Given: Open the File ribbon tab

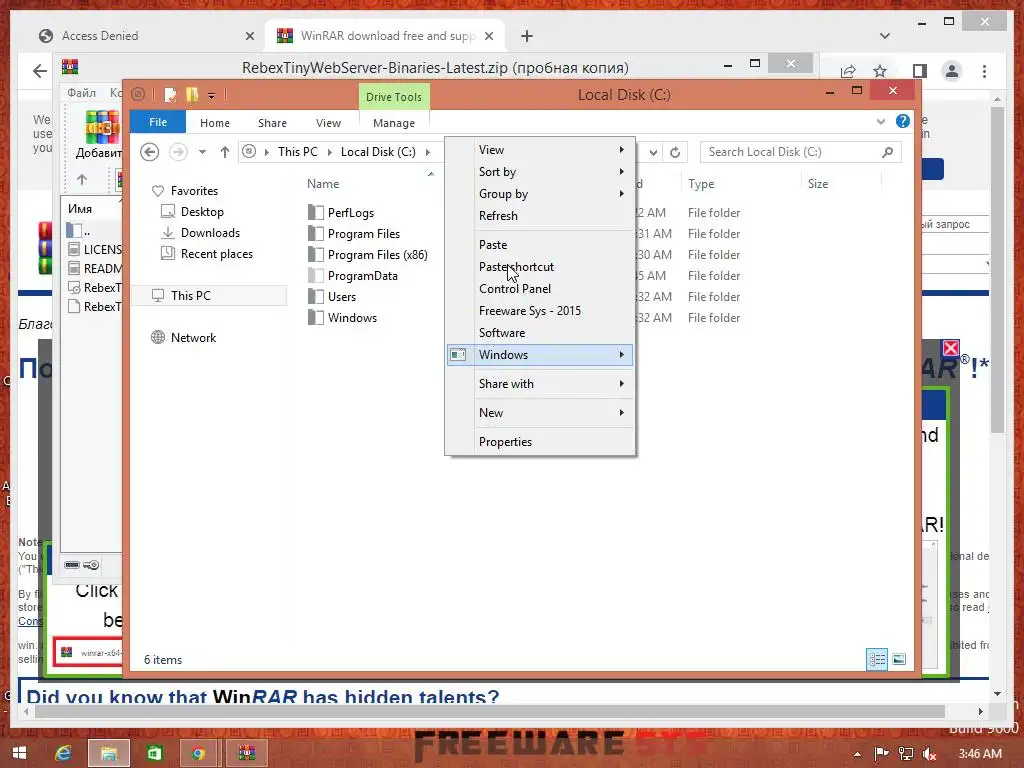Looking at the screenshot, I should [x=158, y=122].
